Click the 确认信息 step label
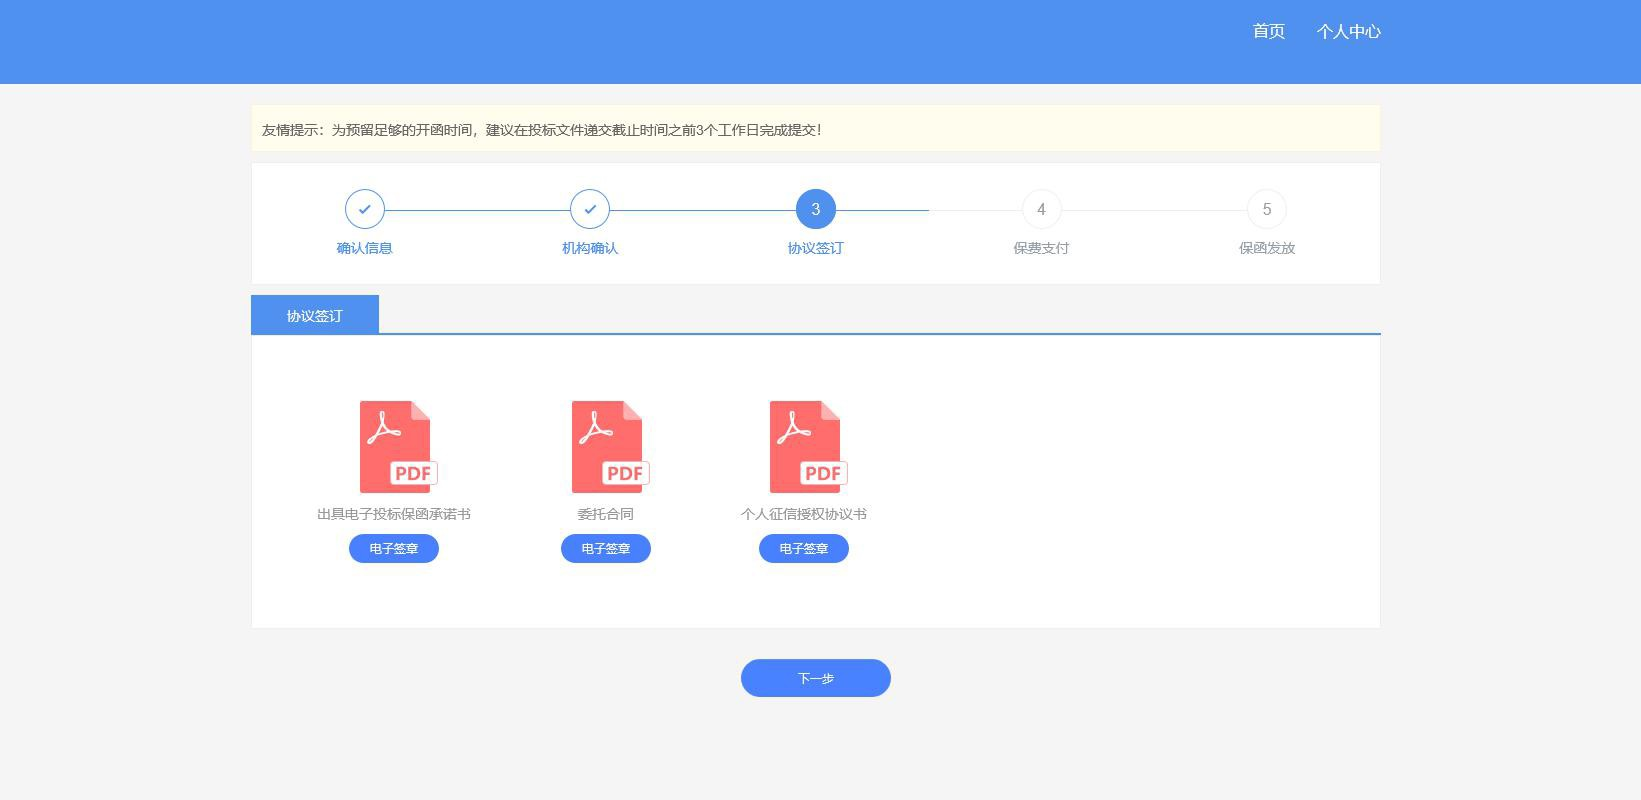The image size is (1641, 800). point(365,248)
